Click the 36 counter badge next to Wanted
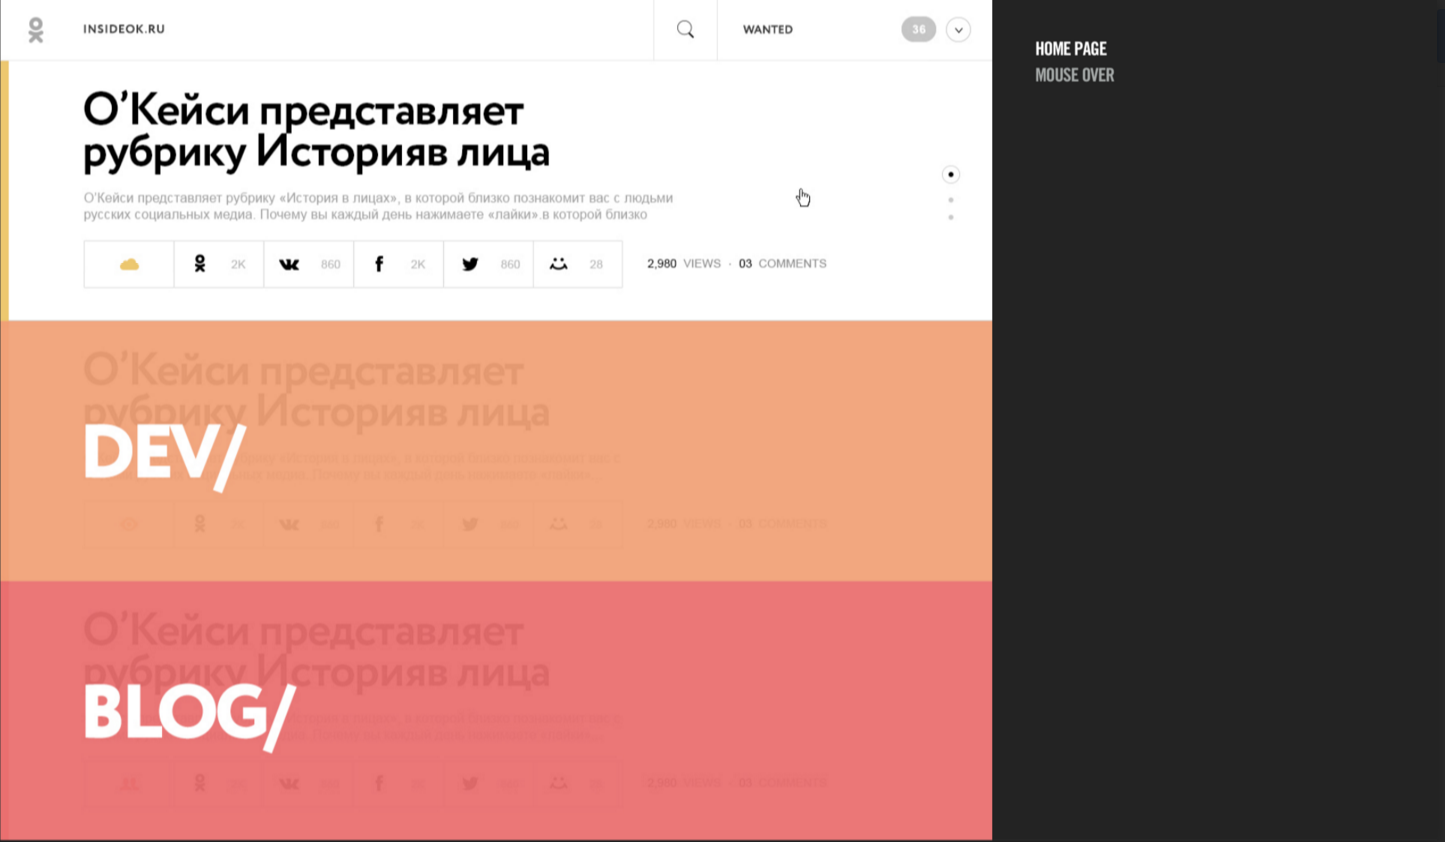 pyautogui.click(x=918, y=30)
